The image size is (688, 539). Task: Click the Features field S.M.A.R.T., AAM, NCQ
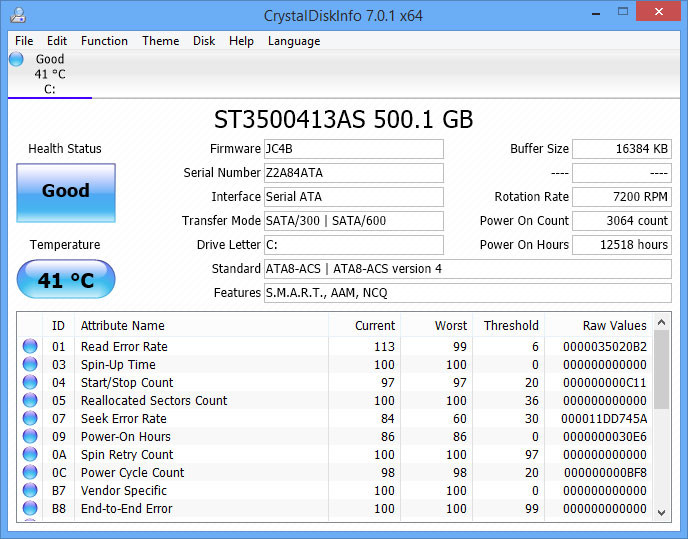click(x=468, y=293)
